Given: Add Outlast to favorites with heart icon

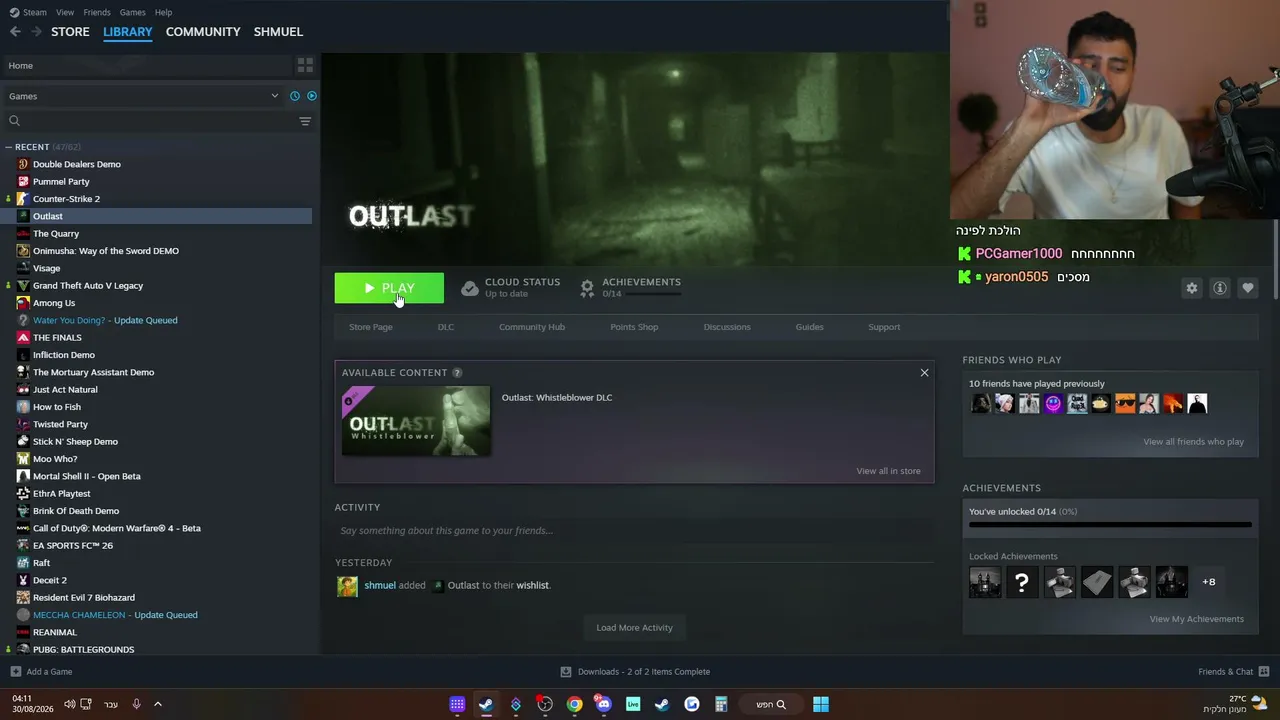Looking at the screenshot, I should tap(1248, 288).
